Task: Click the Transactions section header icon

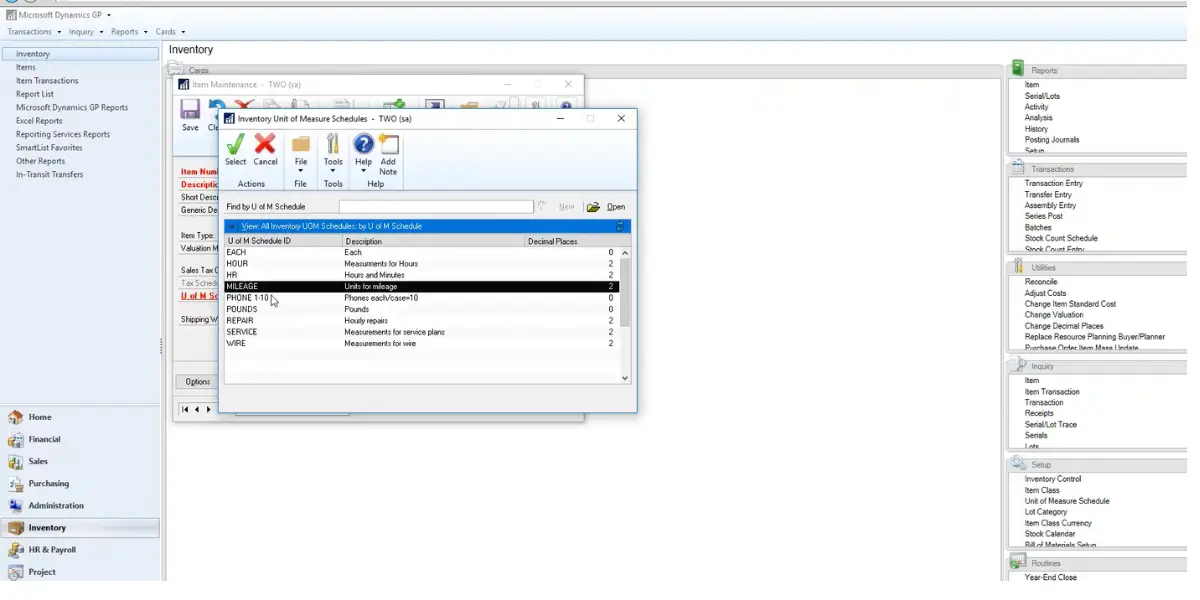Action: pyautogui.click(x=1018, y=168)
